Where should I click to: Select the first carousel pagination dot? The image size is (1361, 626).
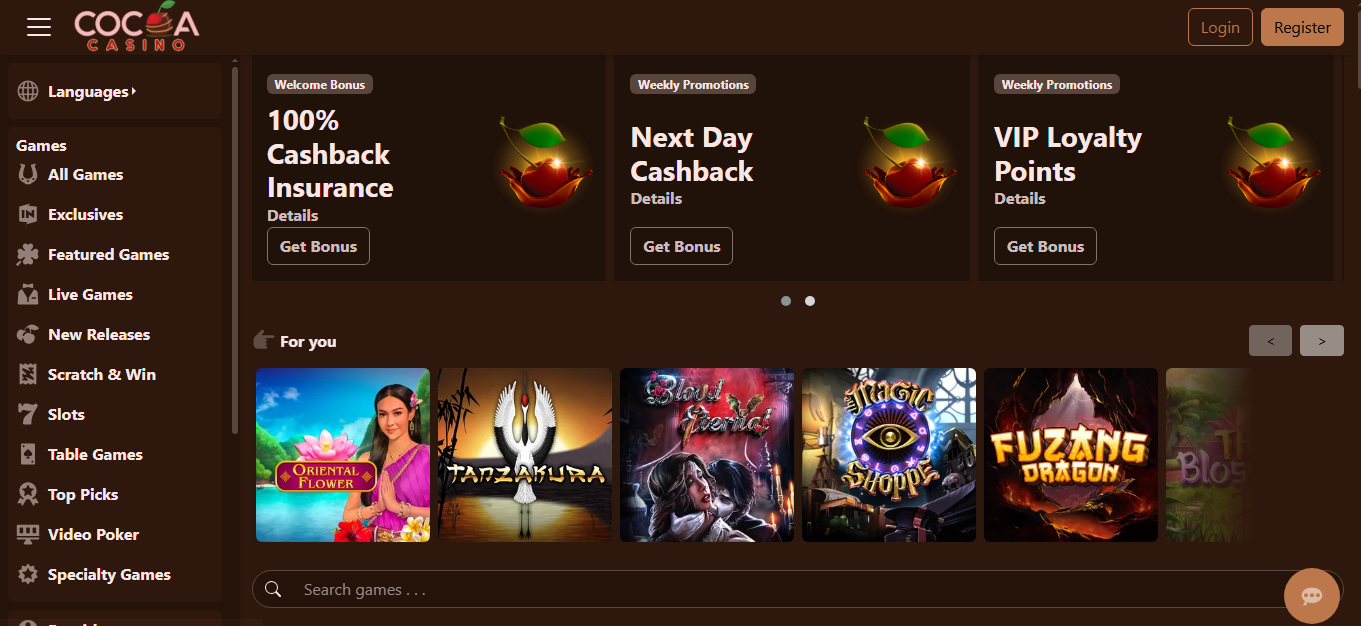(x=786, y=300)
